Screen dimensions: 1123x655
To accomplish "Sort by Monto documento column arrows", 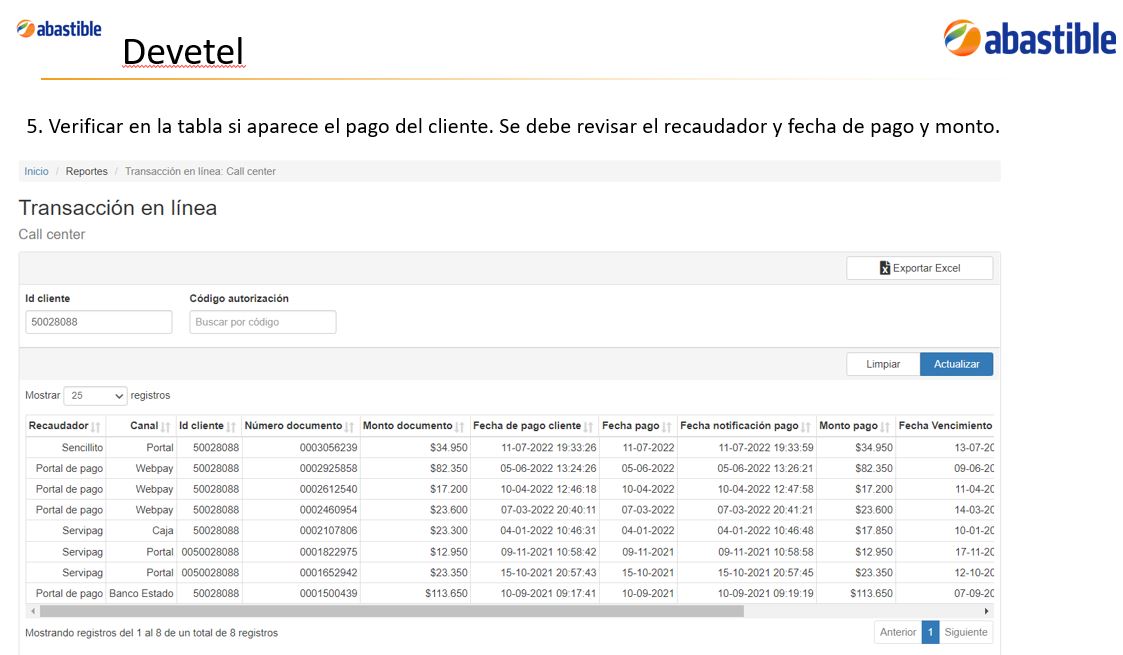I will pyautogui.click(x=460, y=427).
